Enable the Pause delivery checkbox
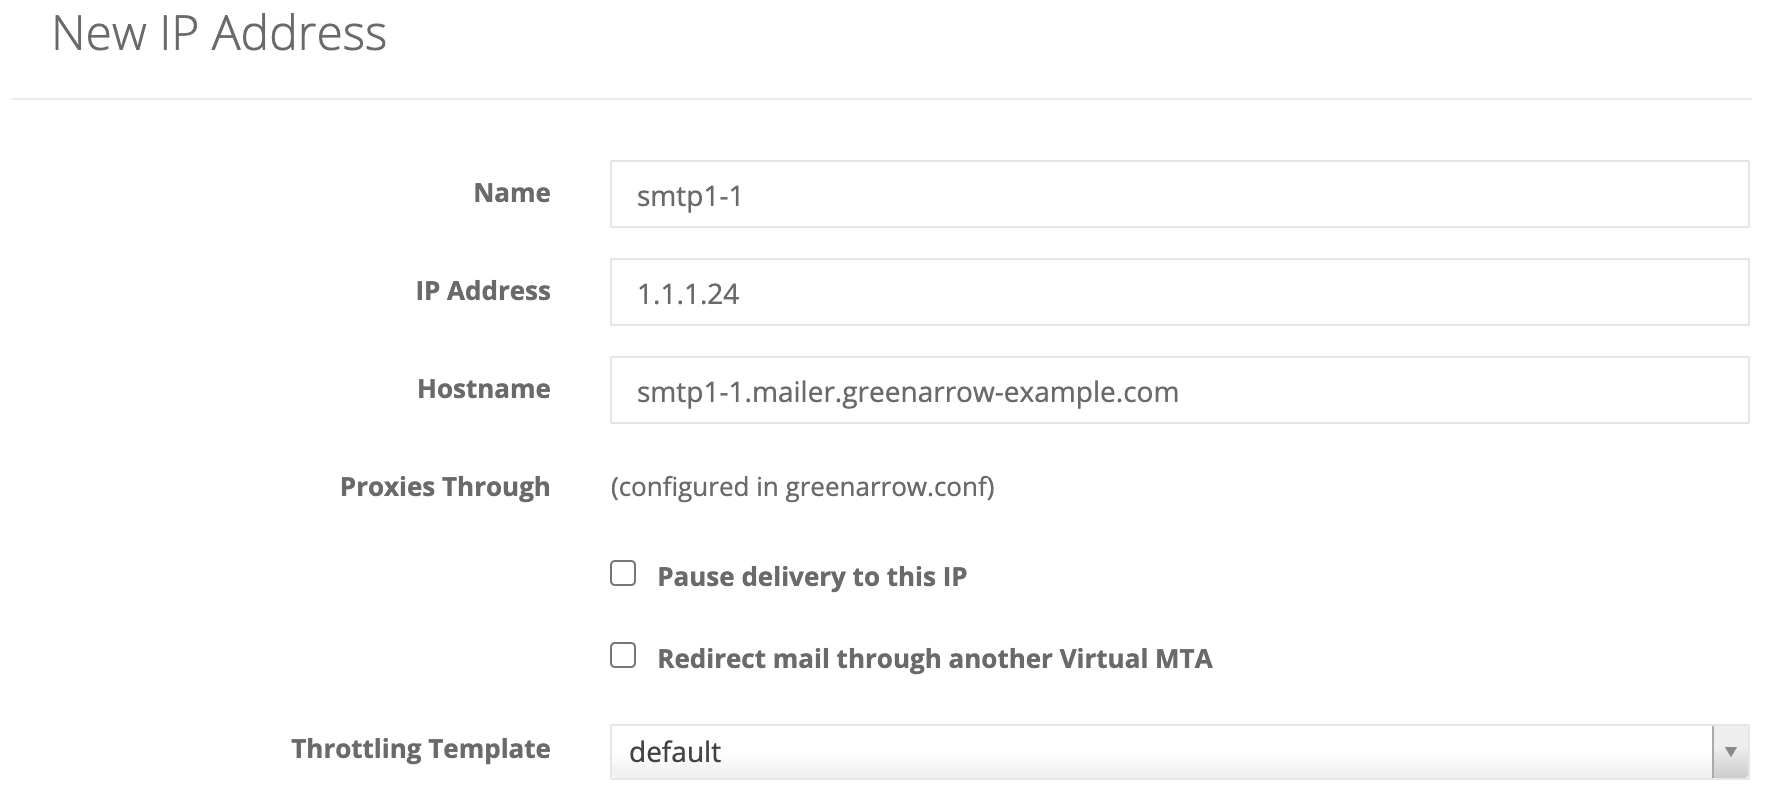Image resolution: width=1776 pixels, height=800 pixels. pyautogui.click(x=623, y=573)
